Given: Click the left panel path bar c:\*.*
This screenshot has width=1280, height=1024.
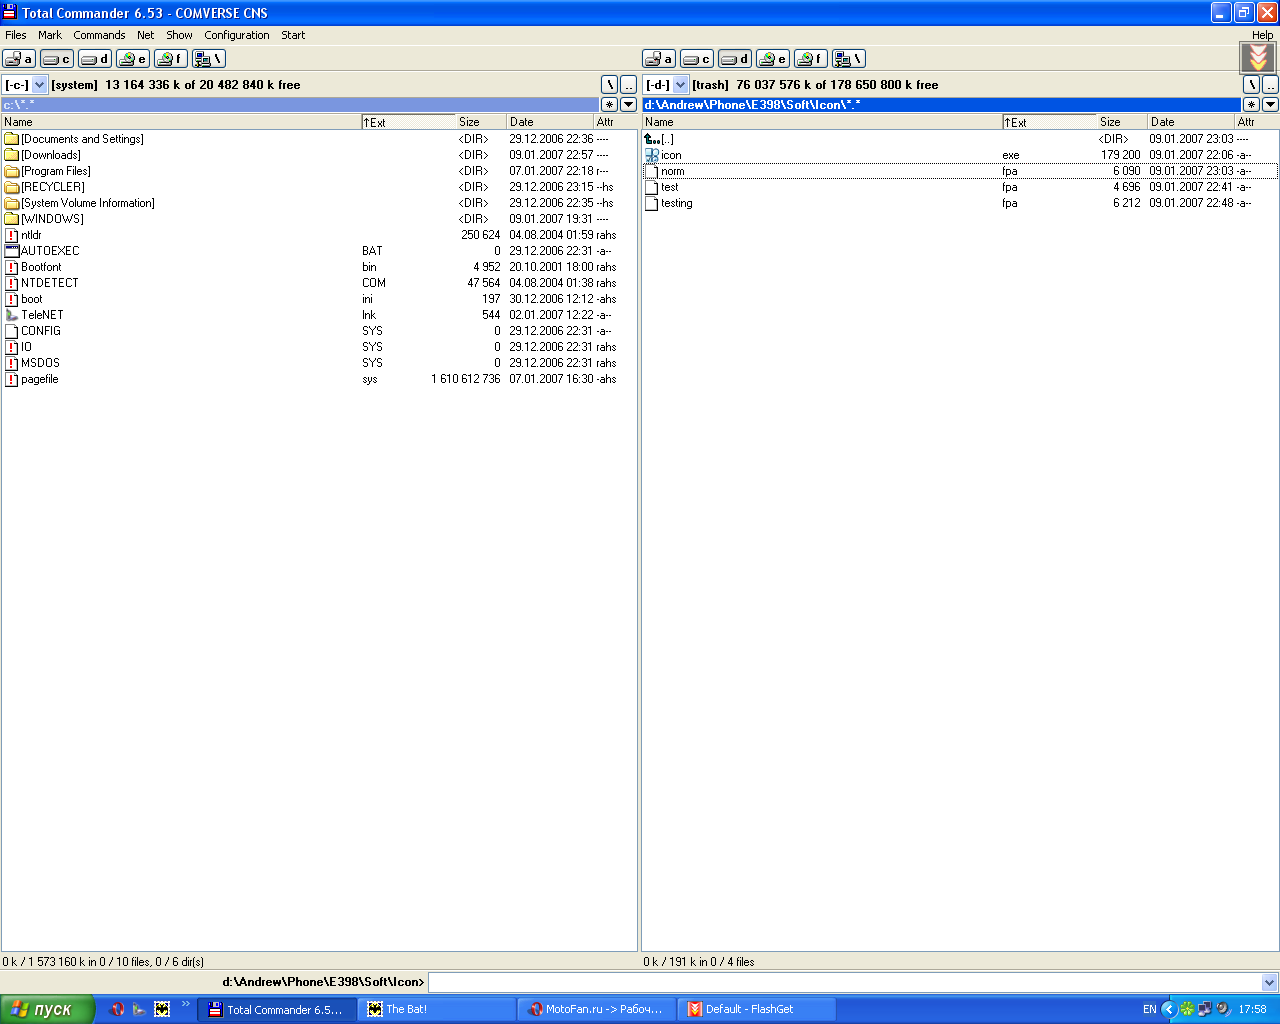Looking at the screenshot, I should pyautogui.click(x=300, y=105).
